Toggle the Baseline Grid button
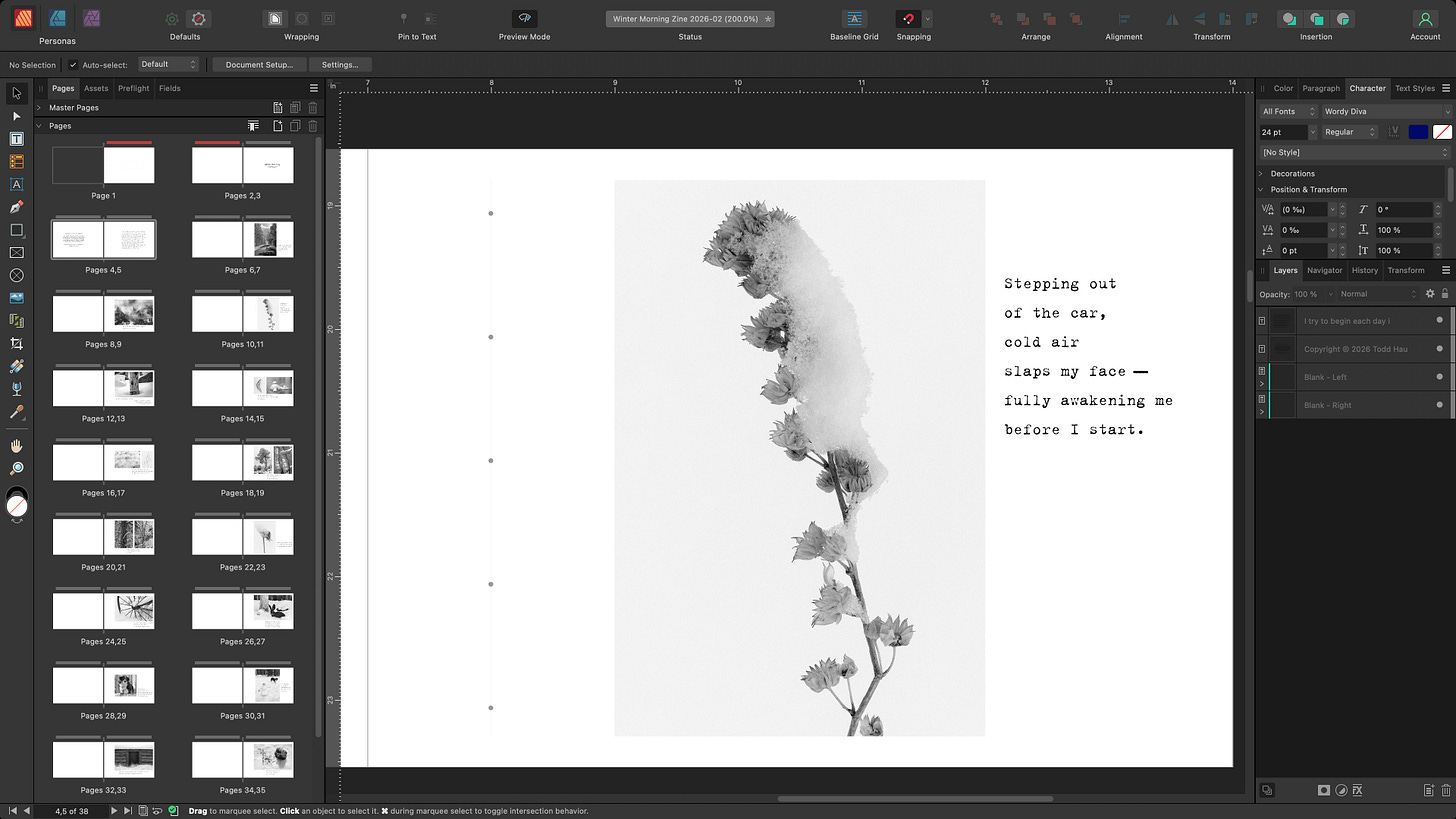The height and width of the screenshot is (819, 1456). pyautogui.click(x=854, y=19)
